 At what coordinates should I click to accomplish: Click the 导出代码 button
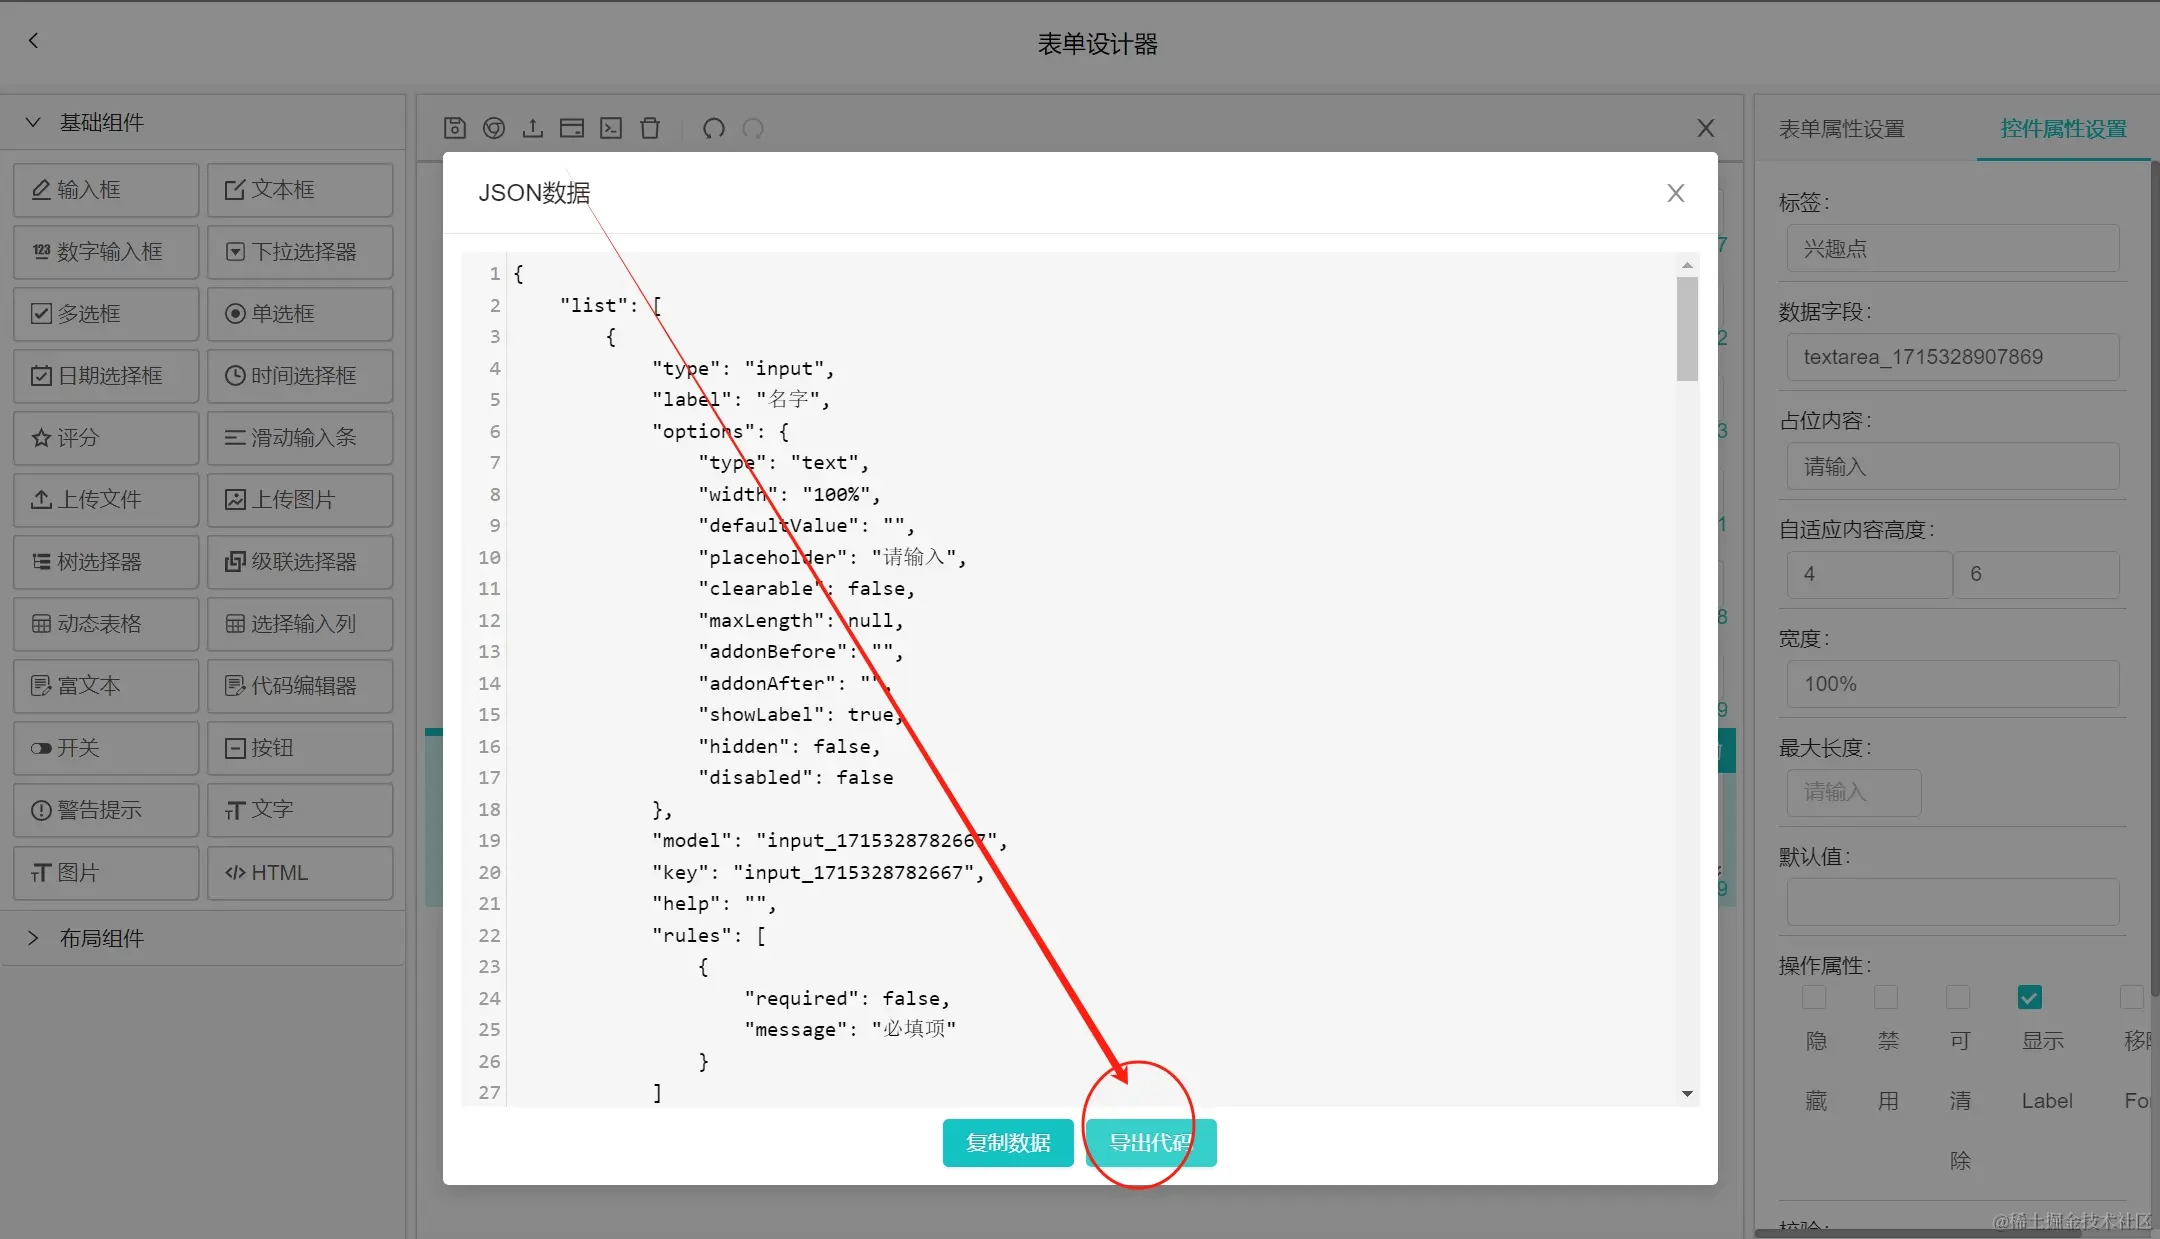(x=1151, y=1143)
